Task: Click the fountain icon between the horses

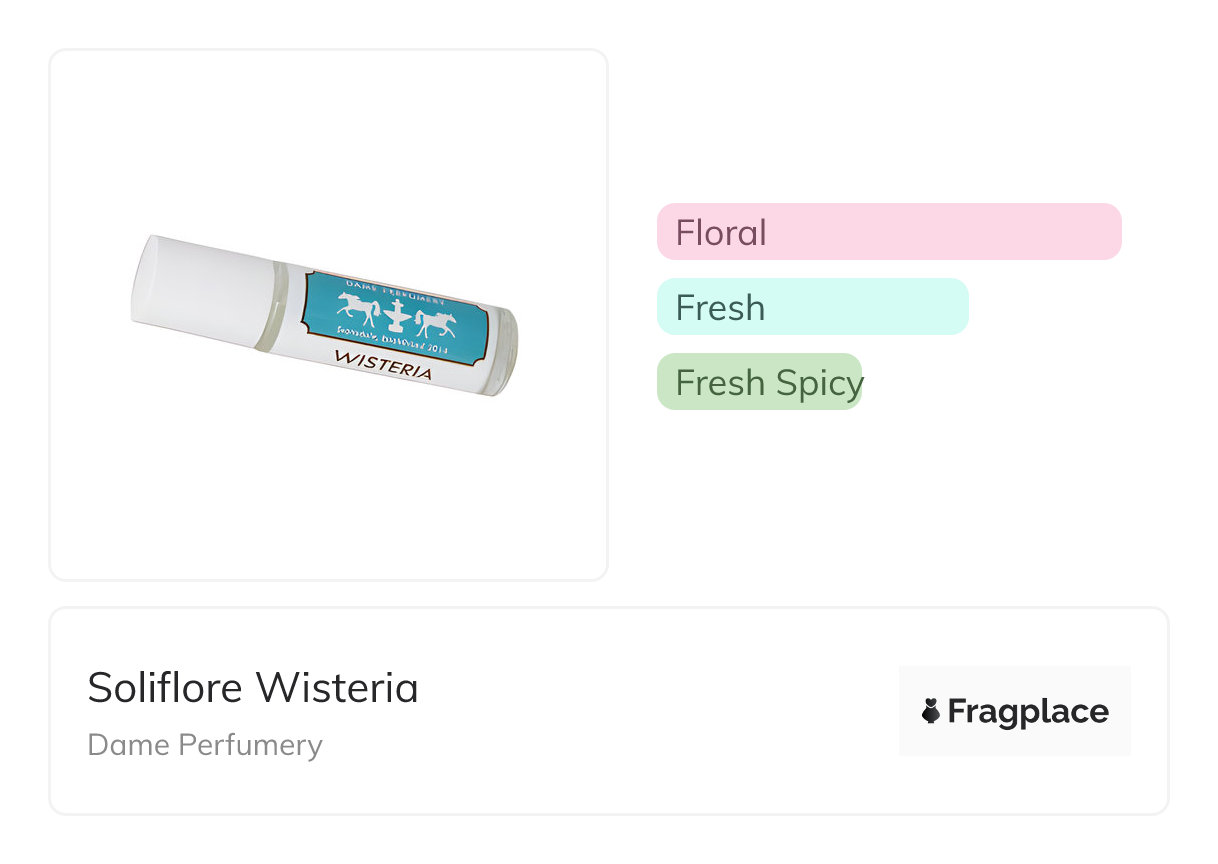Action: tap(396, 317)
